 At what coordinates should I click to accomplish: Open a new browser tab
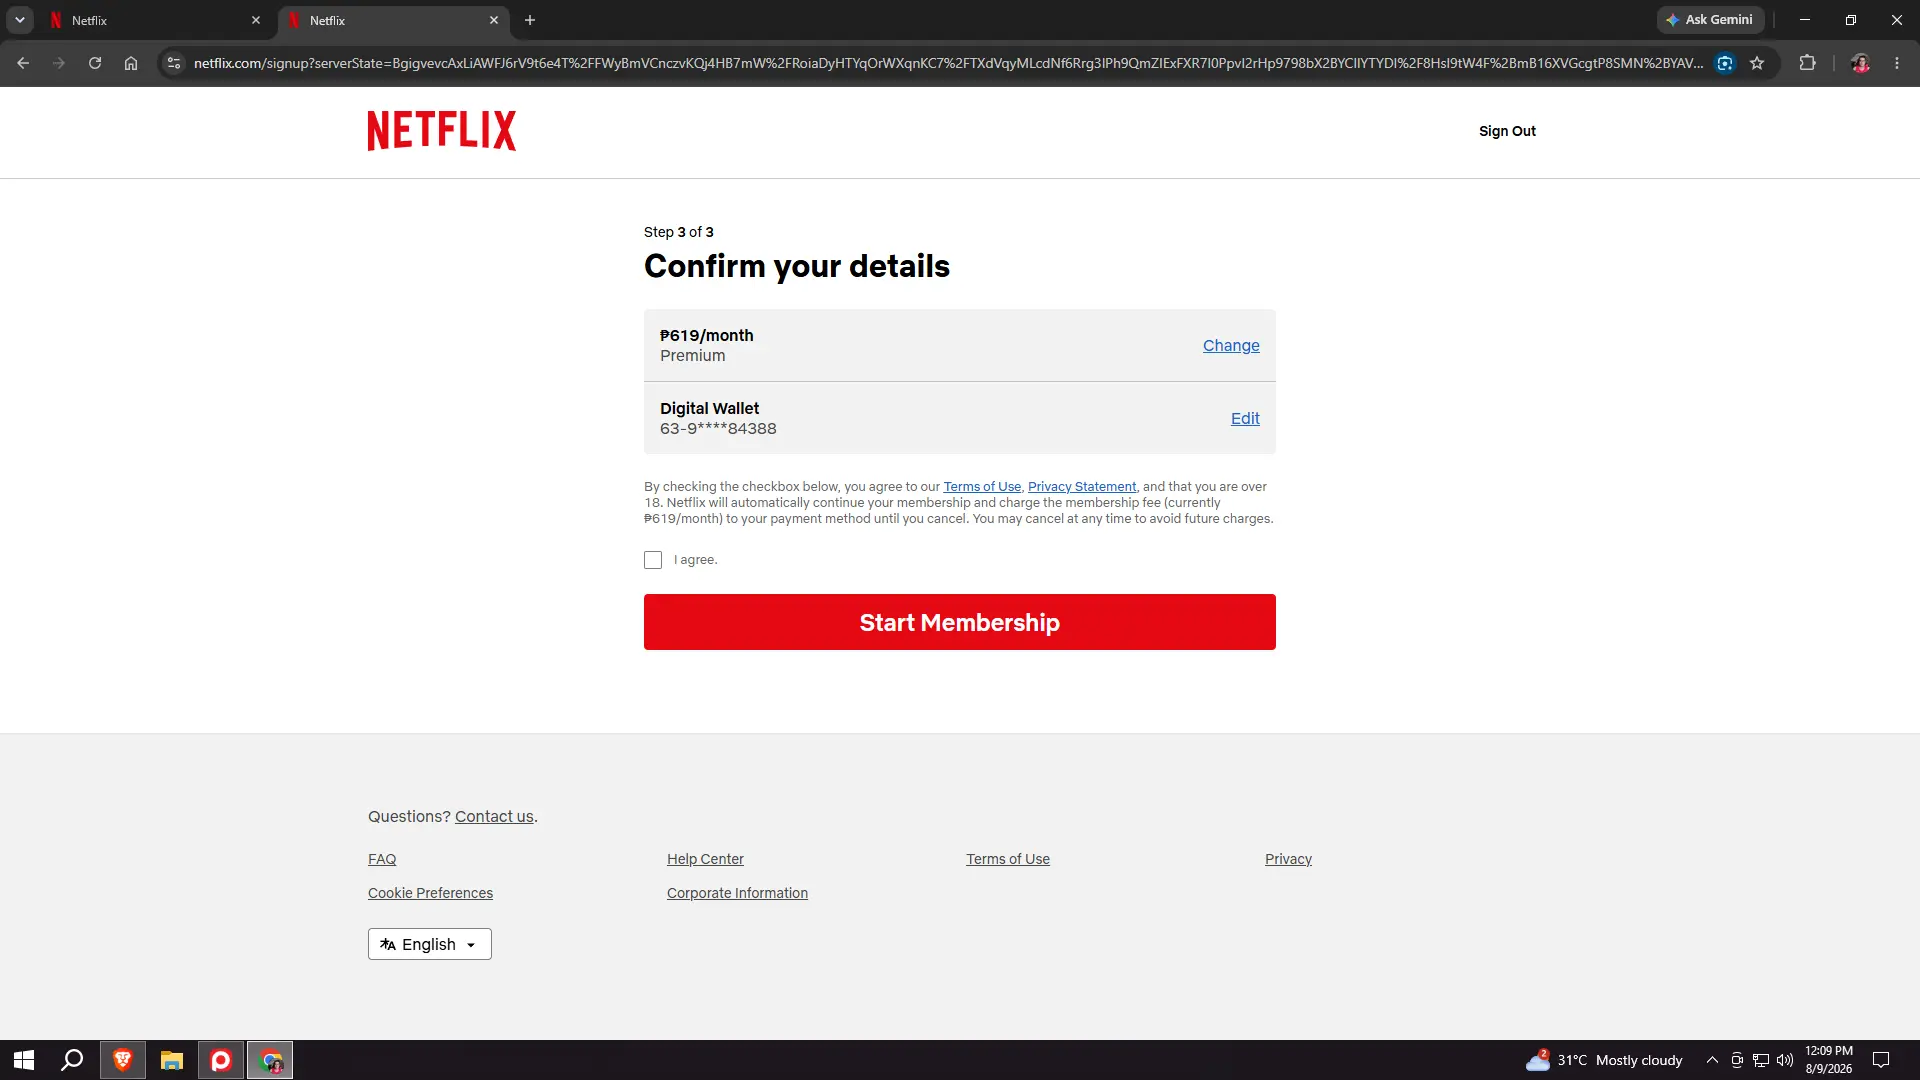point(530,20)
